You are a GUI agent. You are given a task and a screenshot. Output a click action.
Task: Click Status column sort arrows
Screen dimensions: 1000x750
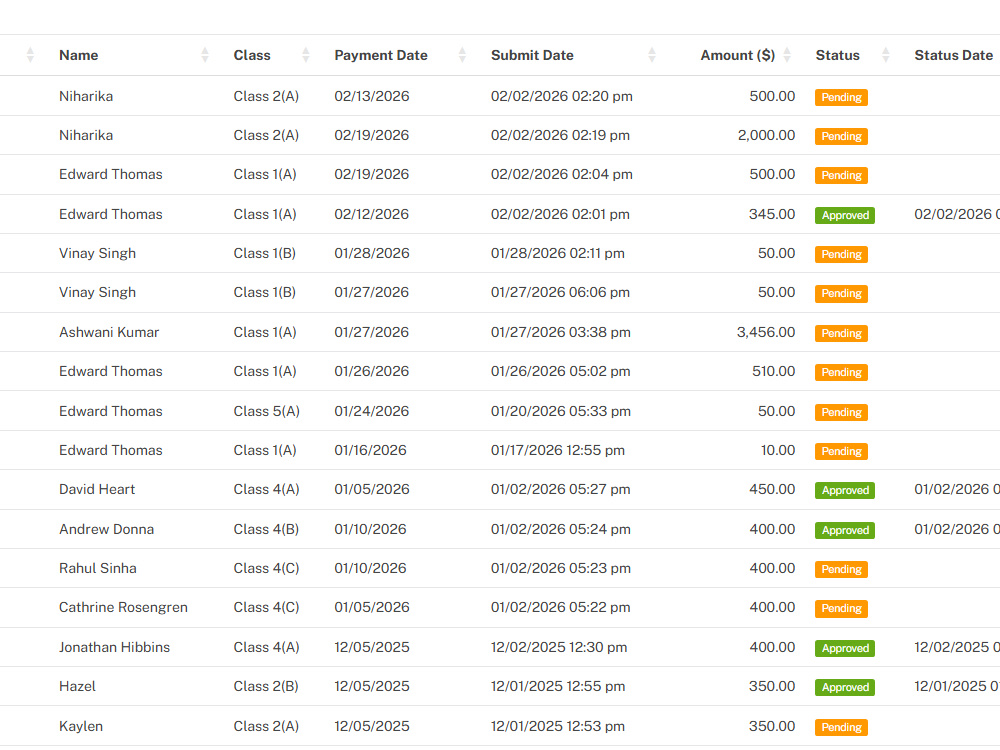(885, 55)
